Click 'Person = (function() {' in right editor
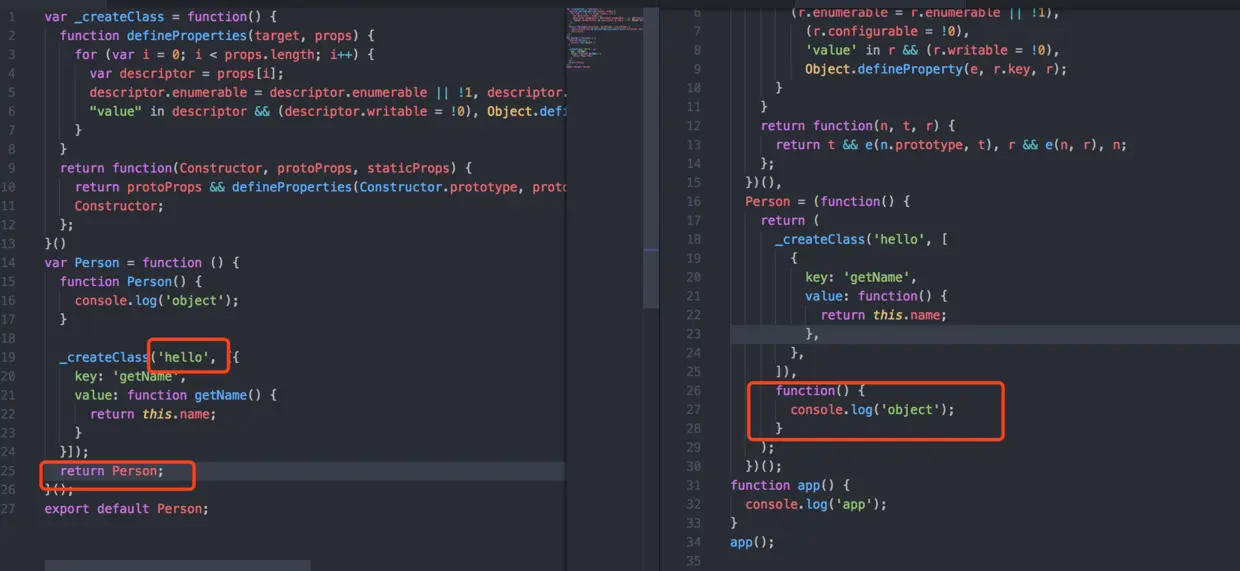Screen dimensions: 1240x571 click(x=827, y=202)
